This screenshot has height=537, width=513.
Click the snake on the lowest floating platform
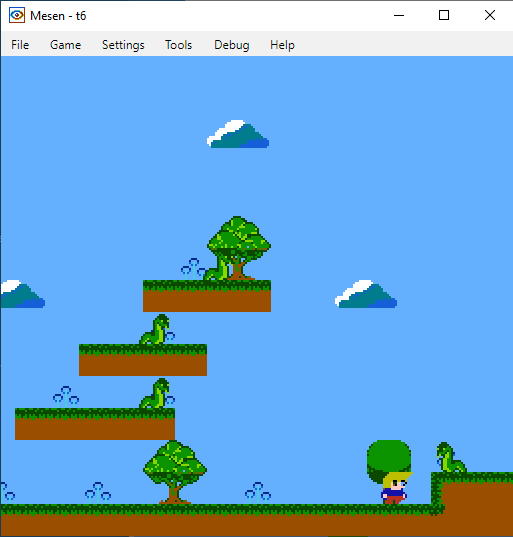point(154,393)
